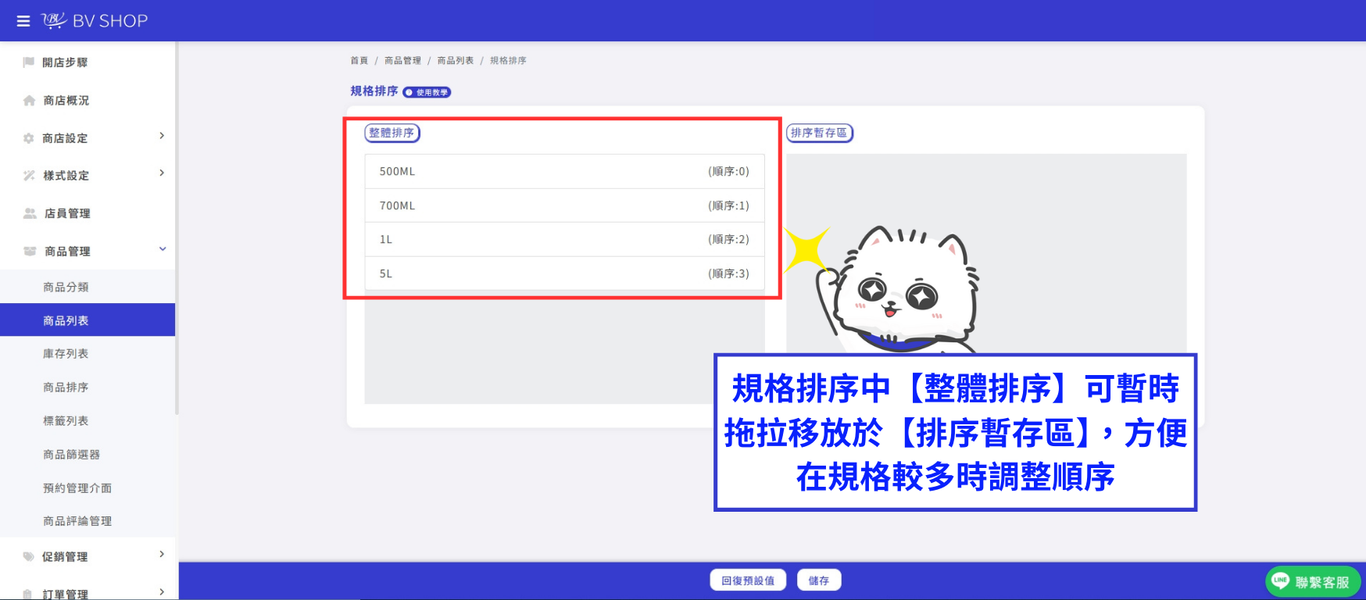Click the 儲存 button

(x=819, y=580)
